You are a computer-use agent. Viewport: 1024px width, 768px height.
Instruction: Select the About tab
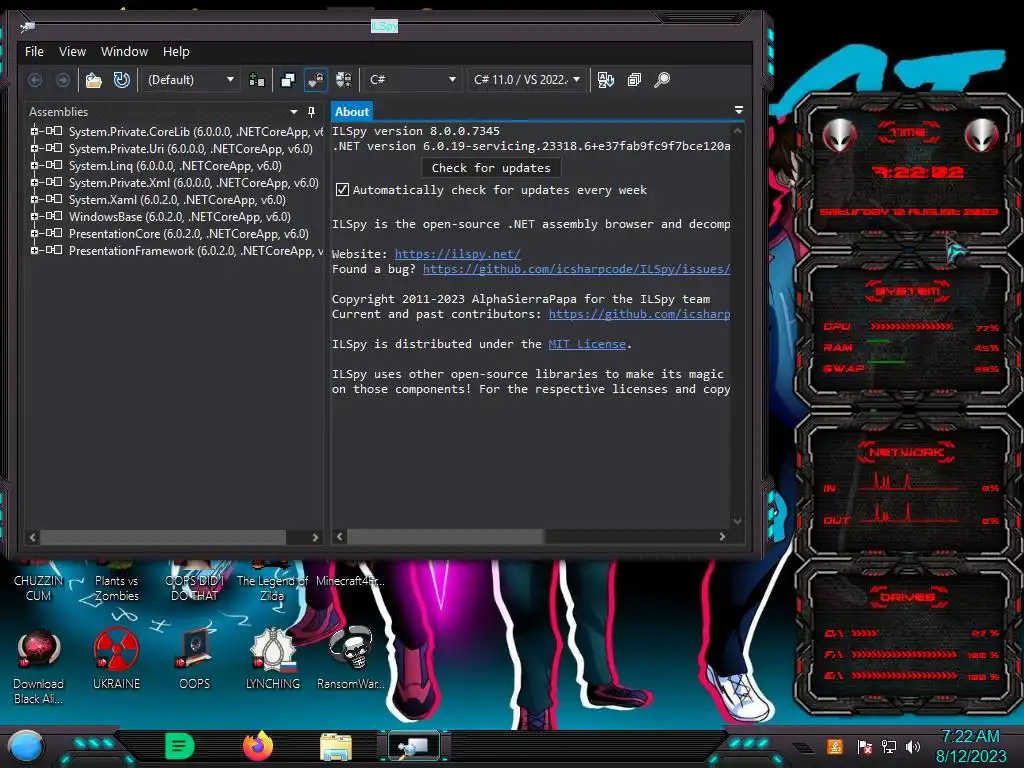click(x=352, y=112)
